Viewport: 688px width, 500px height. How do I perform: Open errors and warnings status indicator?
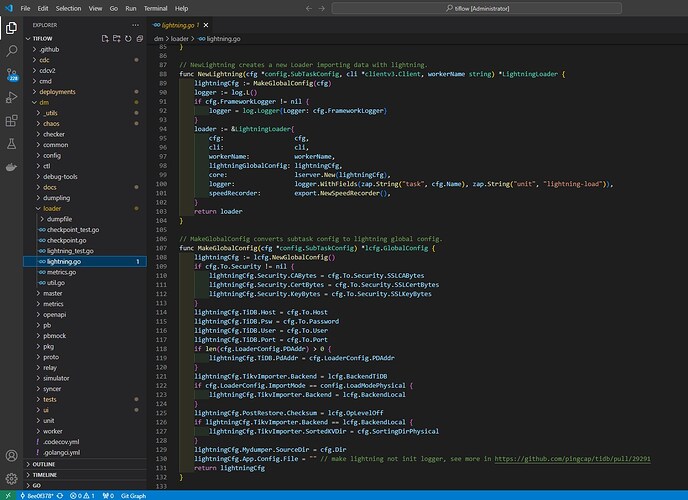click(82, 496)
